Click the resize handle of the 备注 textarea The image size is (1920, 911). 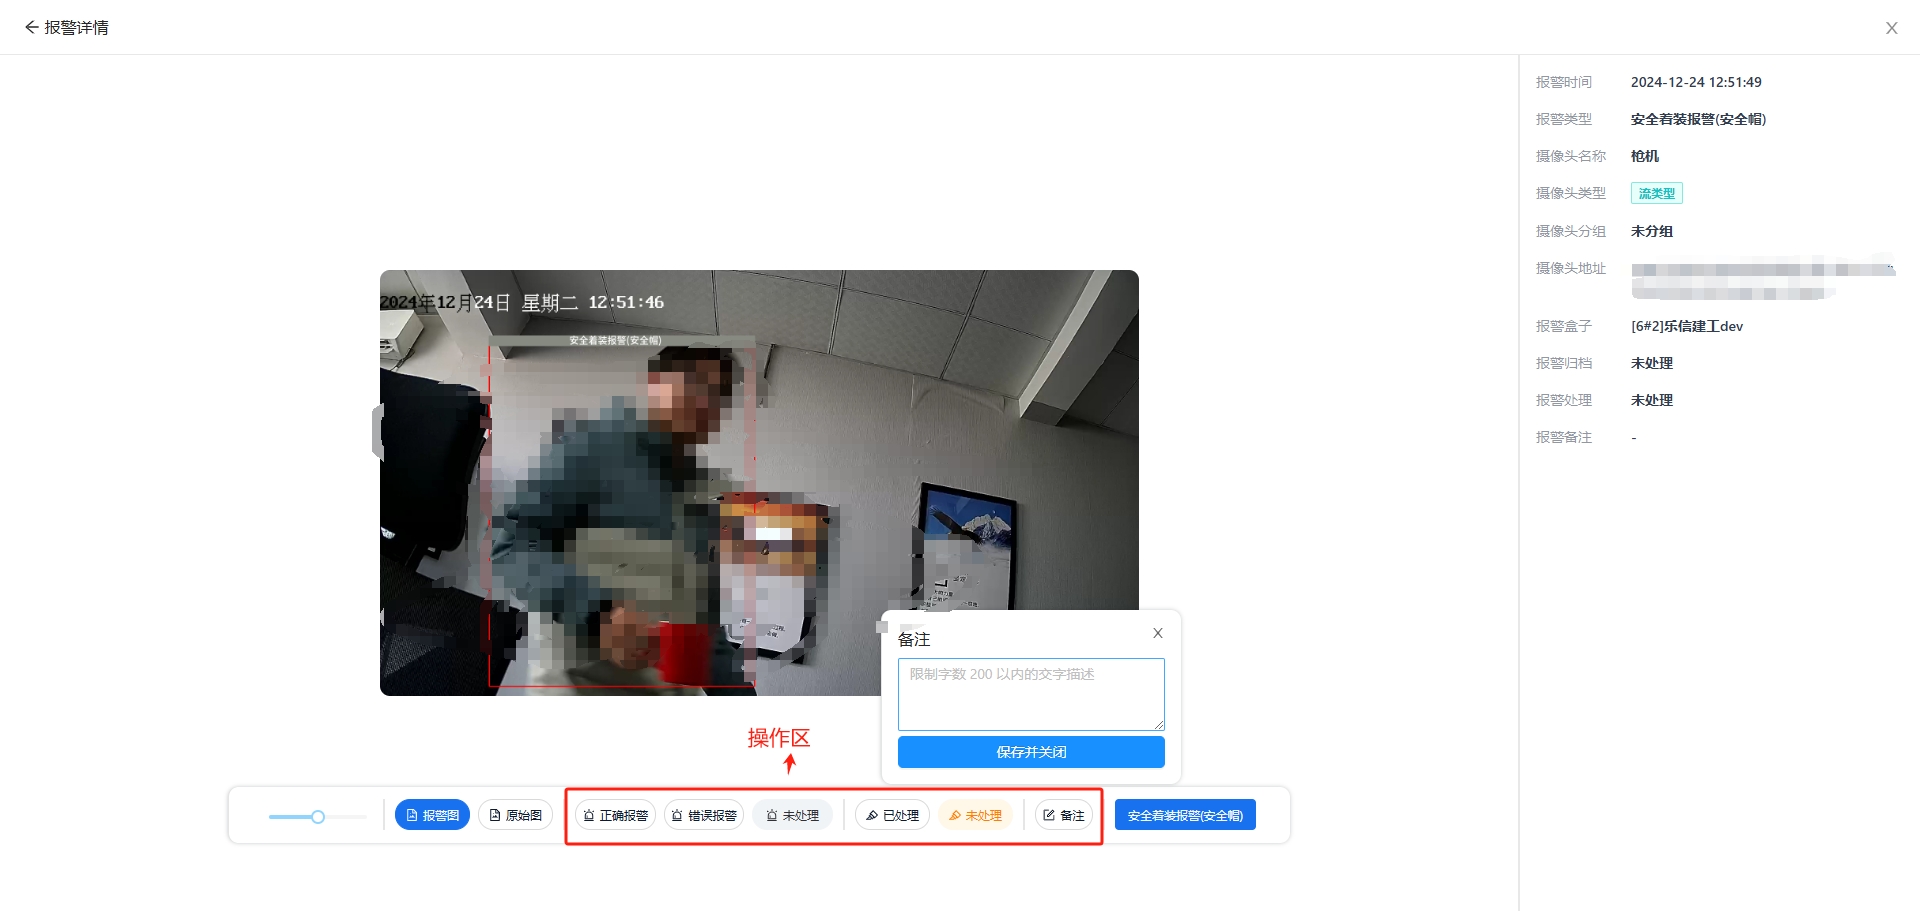point(1159,725)
